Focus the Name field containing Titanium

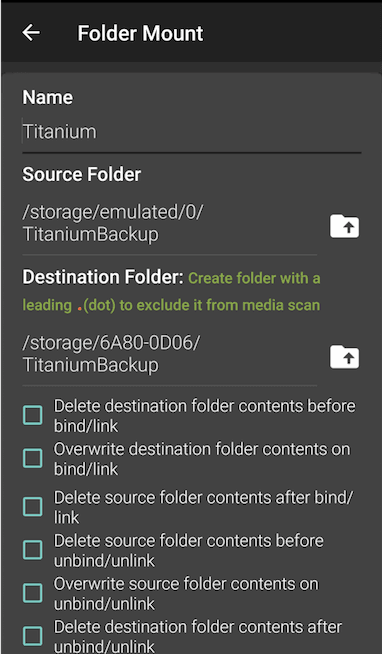pos(191,133)
